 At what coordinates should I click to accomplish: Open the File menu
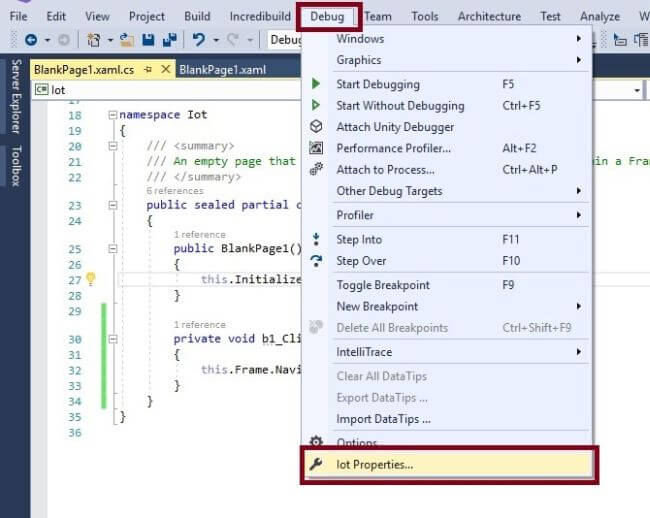(19, 16)
